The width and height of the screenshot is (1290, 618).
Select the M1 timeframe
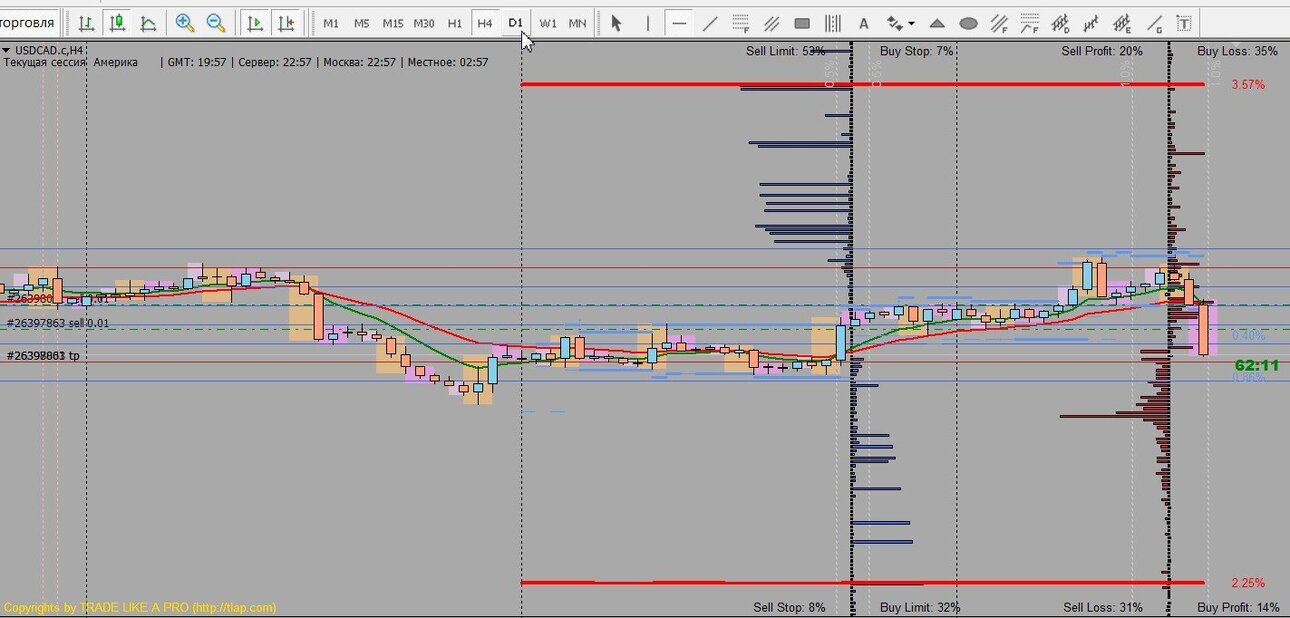pos(331,23)
